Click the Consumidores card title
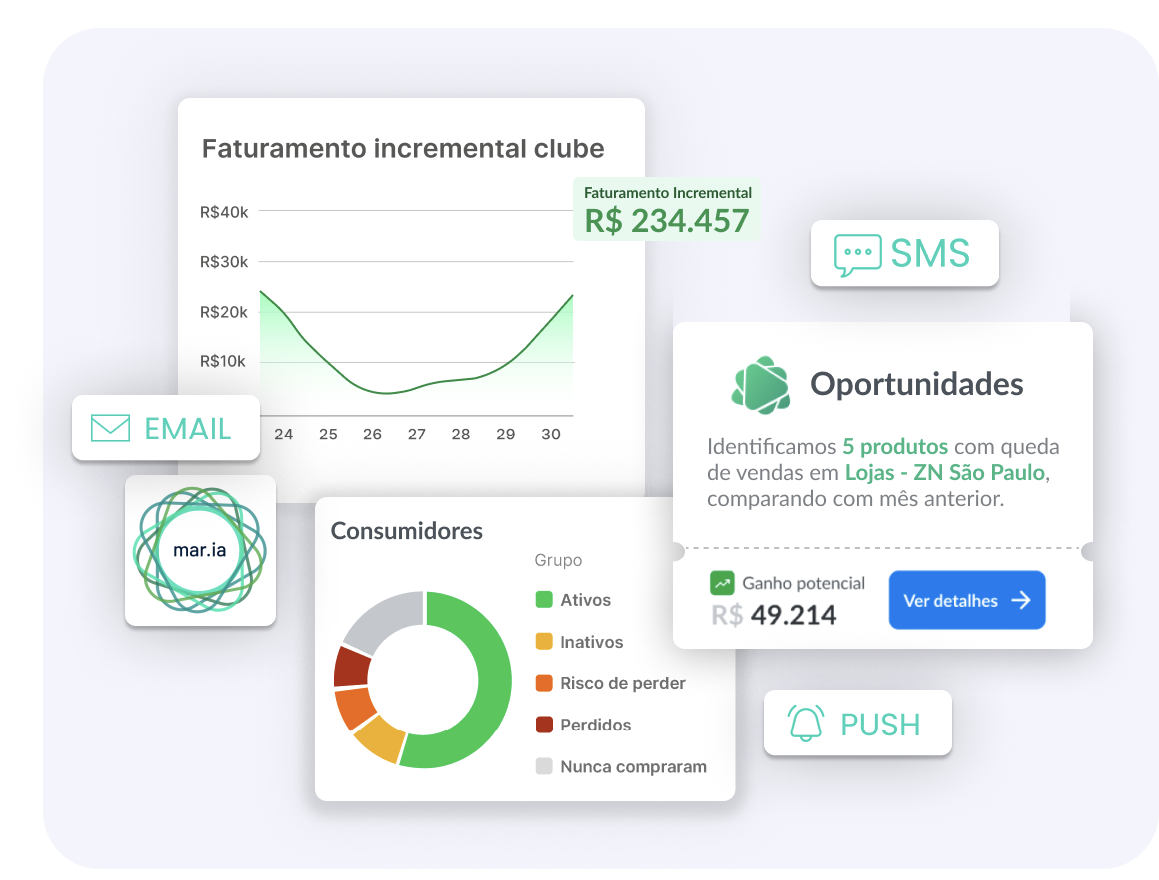The height and width of the screenshot is (880, 1159). coord(406,531)
